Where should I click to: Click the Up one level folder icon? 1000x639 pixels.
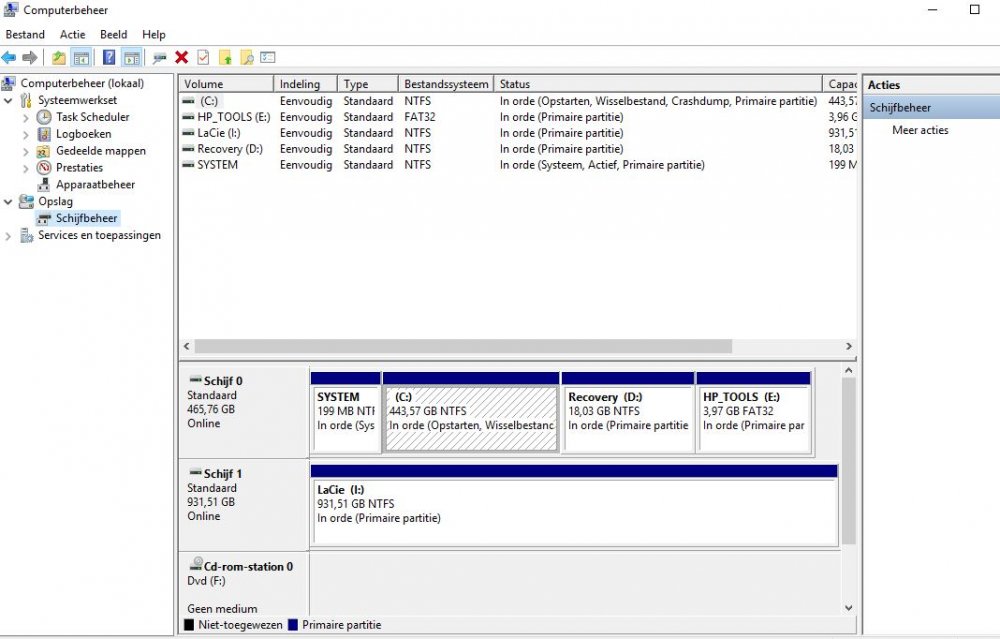tap(59, 58)
